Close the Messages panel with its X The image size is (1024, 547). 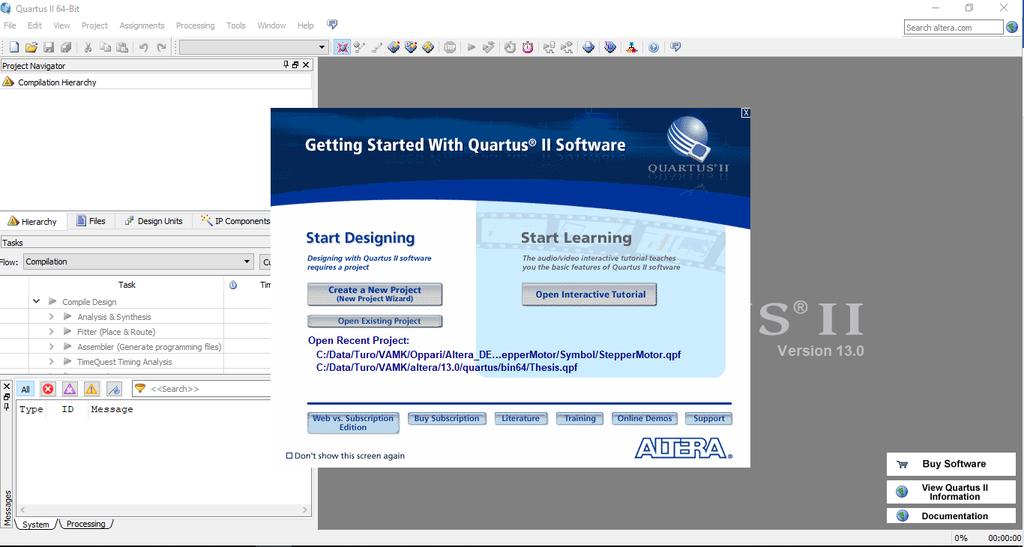pos(7,386)
